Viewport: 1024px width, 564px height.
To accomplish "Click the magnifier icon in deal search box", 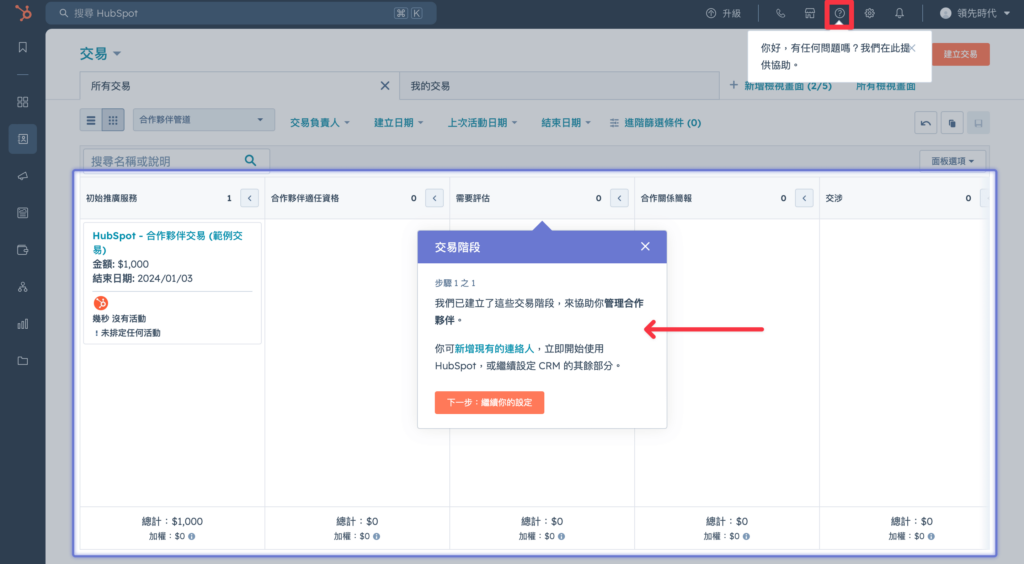I will [250, 161].
